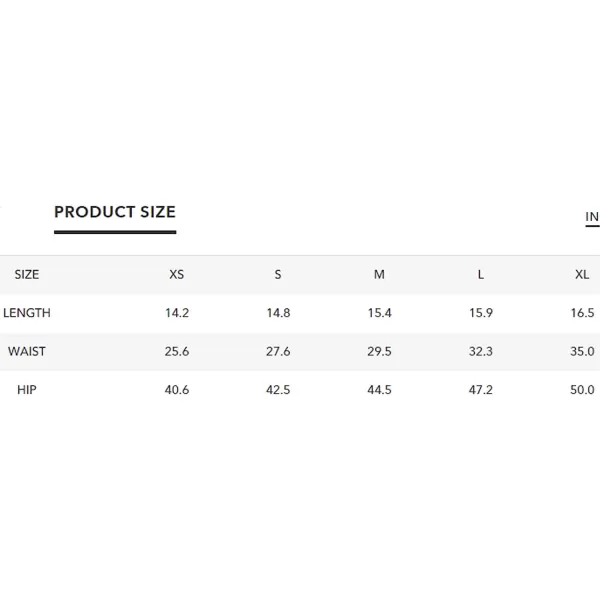This screenshot has height=600, width=600.
Task: Select the S column header
Action: [278, 274]
